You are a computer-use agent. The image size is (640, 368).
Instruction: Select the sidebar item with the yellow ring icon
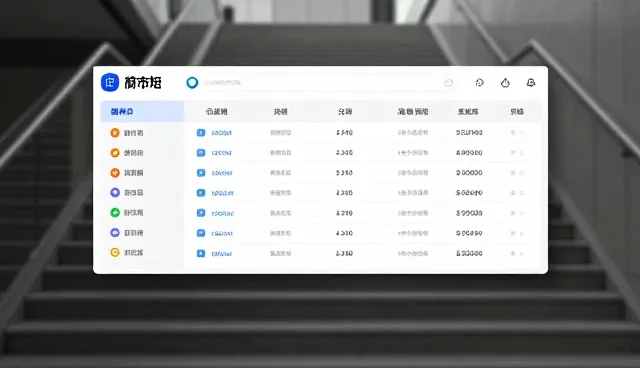127,253
